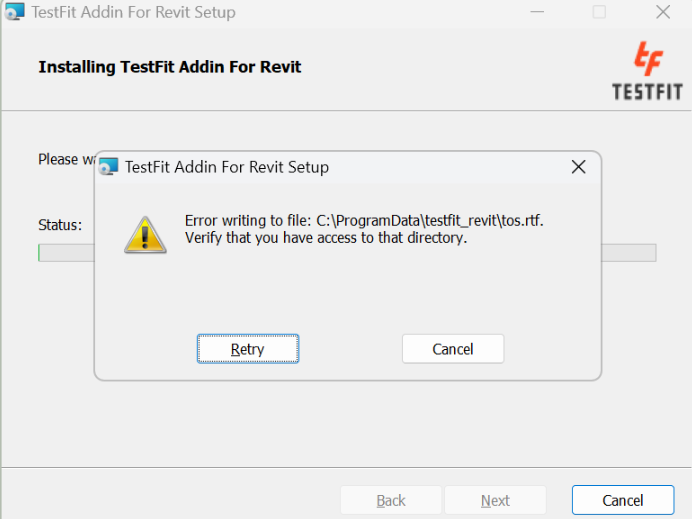Click the 'Installing TestFit Addin For Revit' heading
The image size is (692, 519).
pos(169,67)
